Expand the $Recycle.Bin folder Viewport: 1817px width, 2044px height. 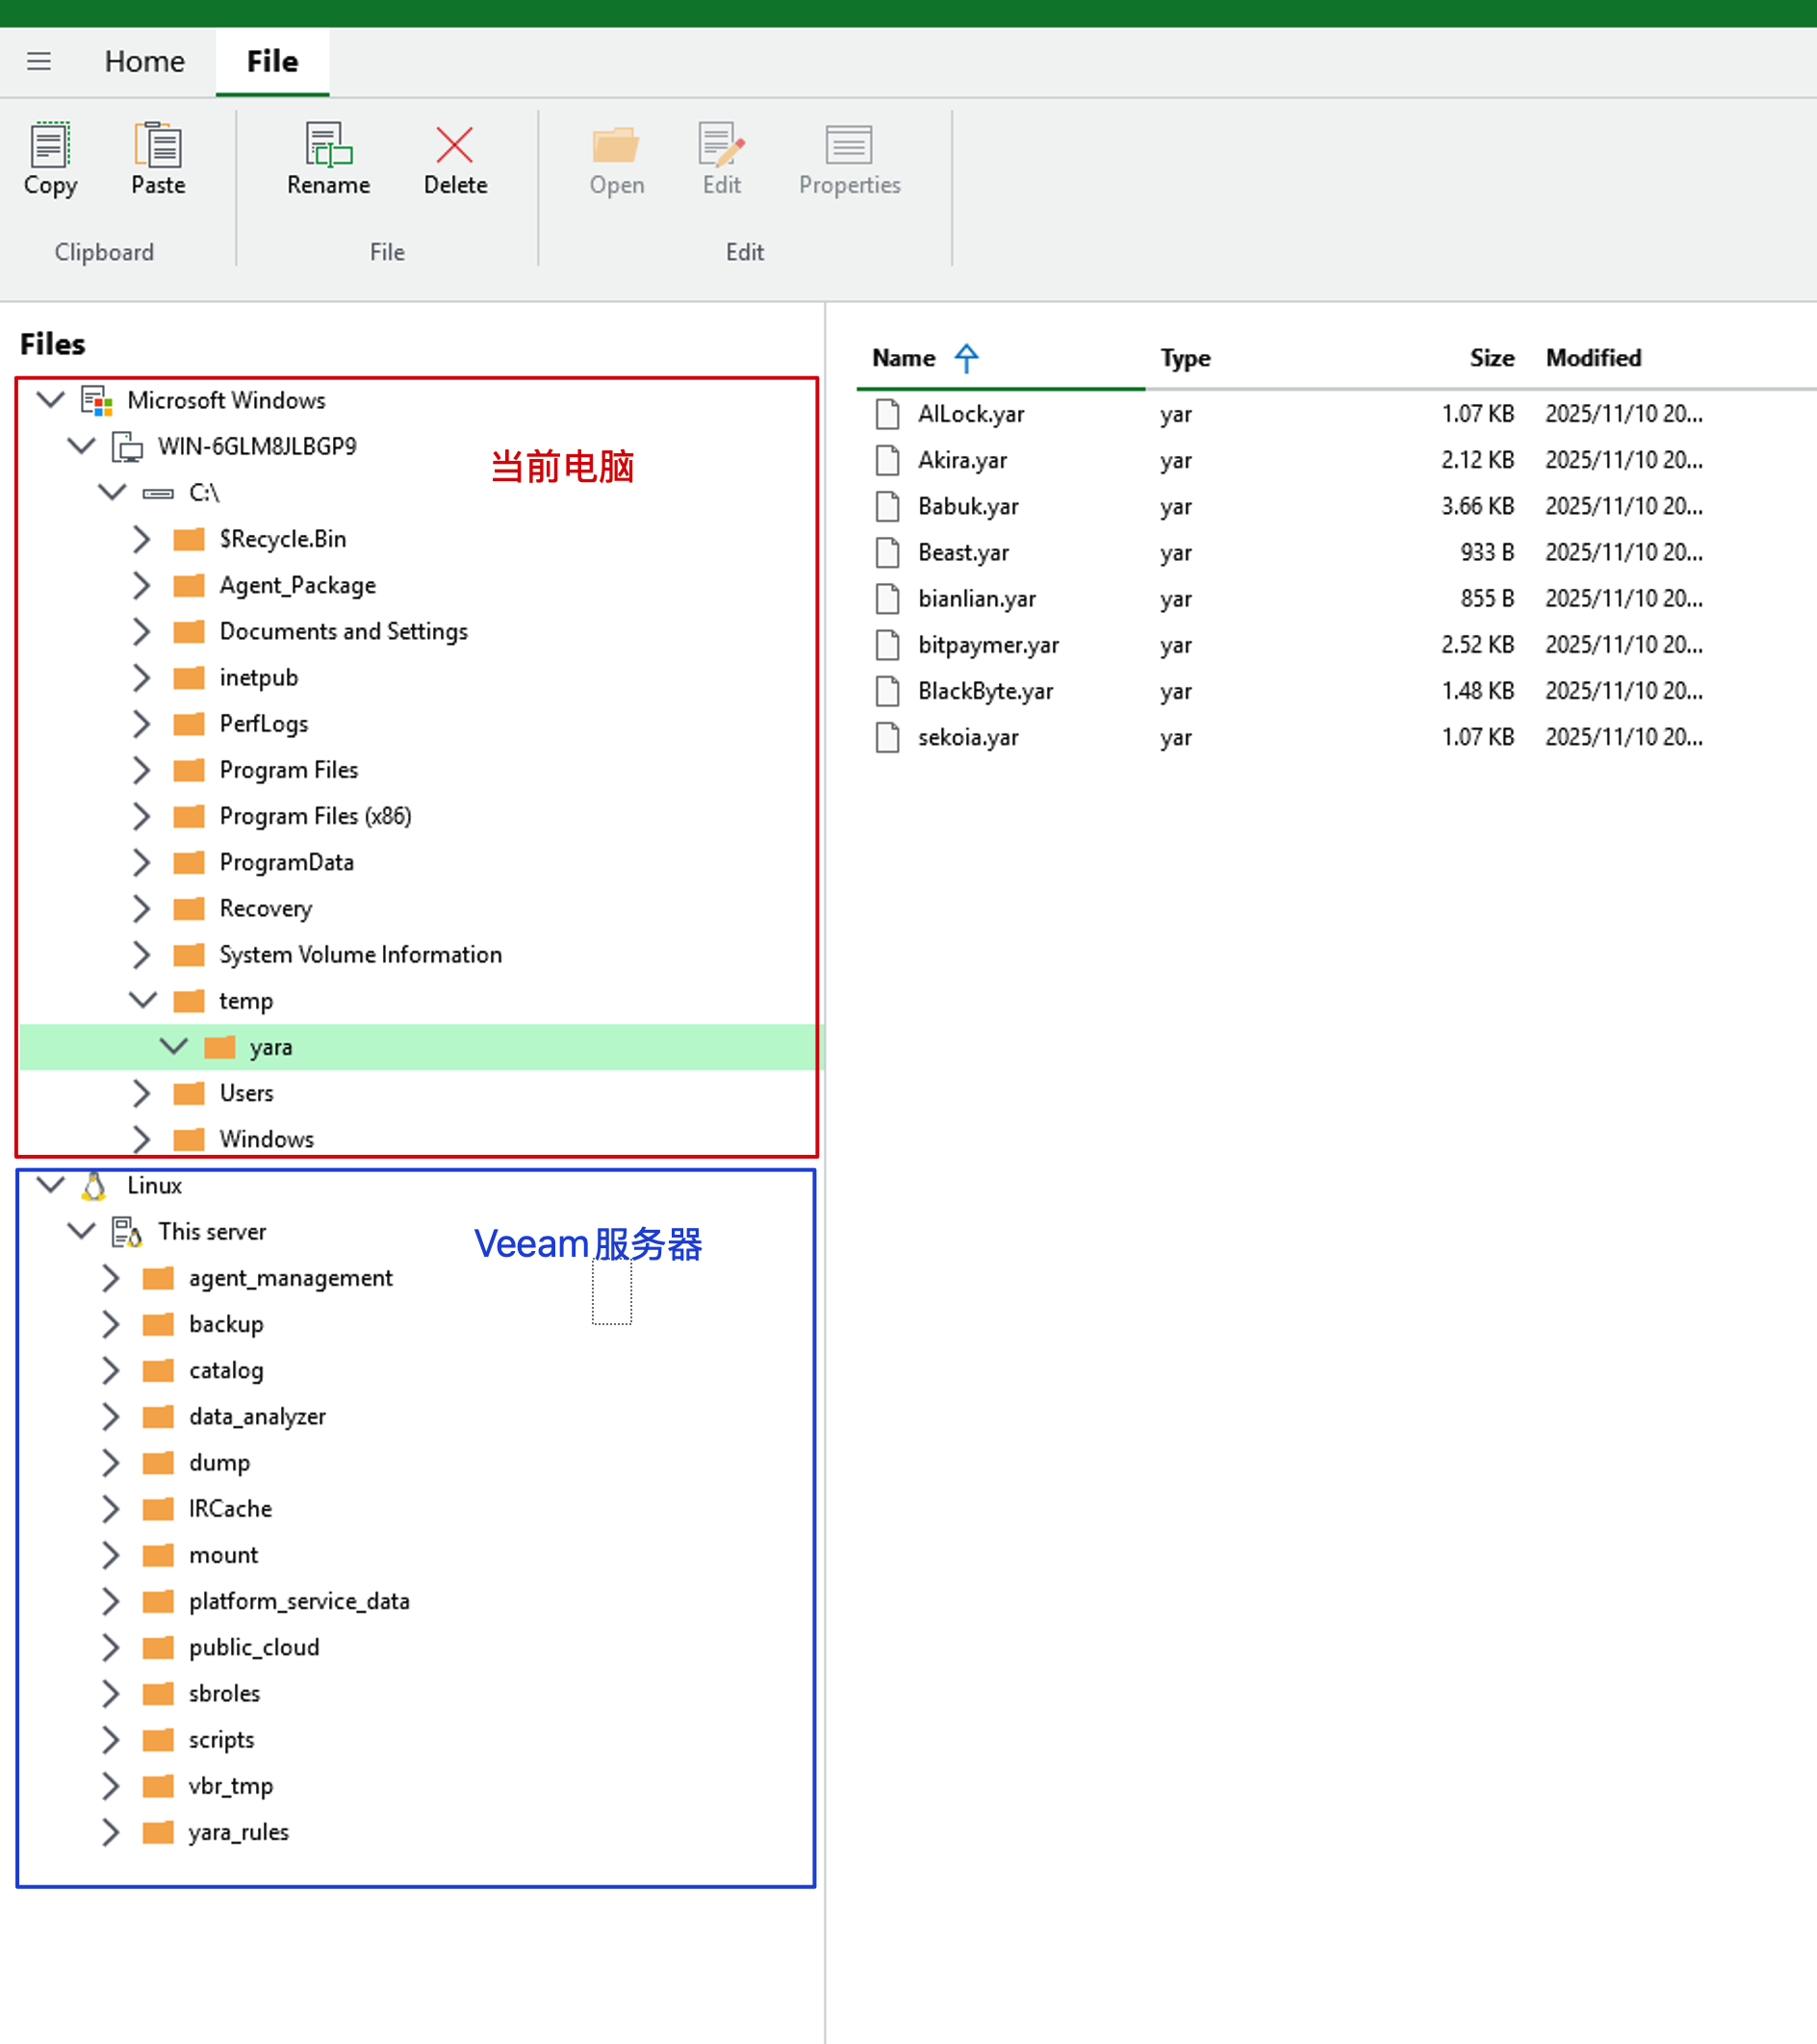[x=142, y=539]
